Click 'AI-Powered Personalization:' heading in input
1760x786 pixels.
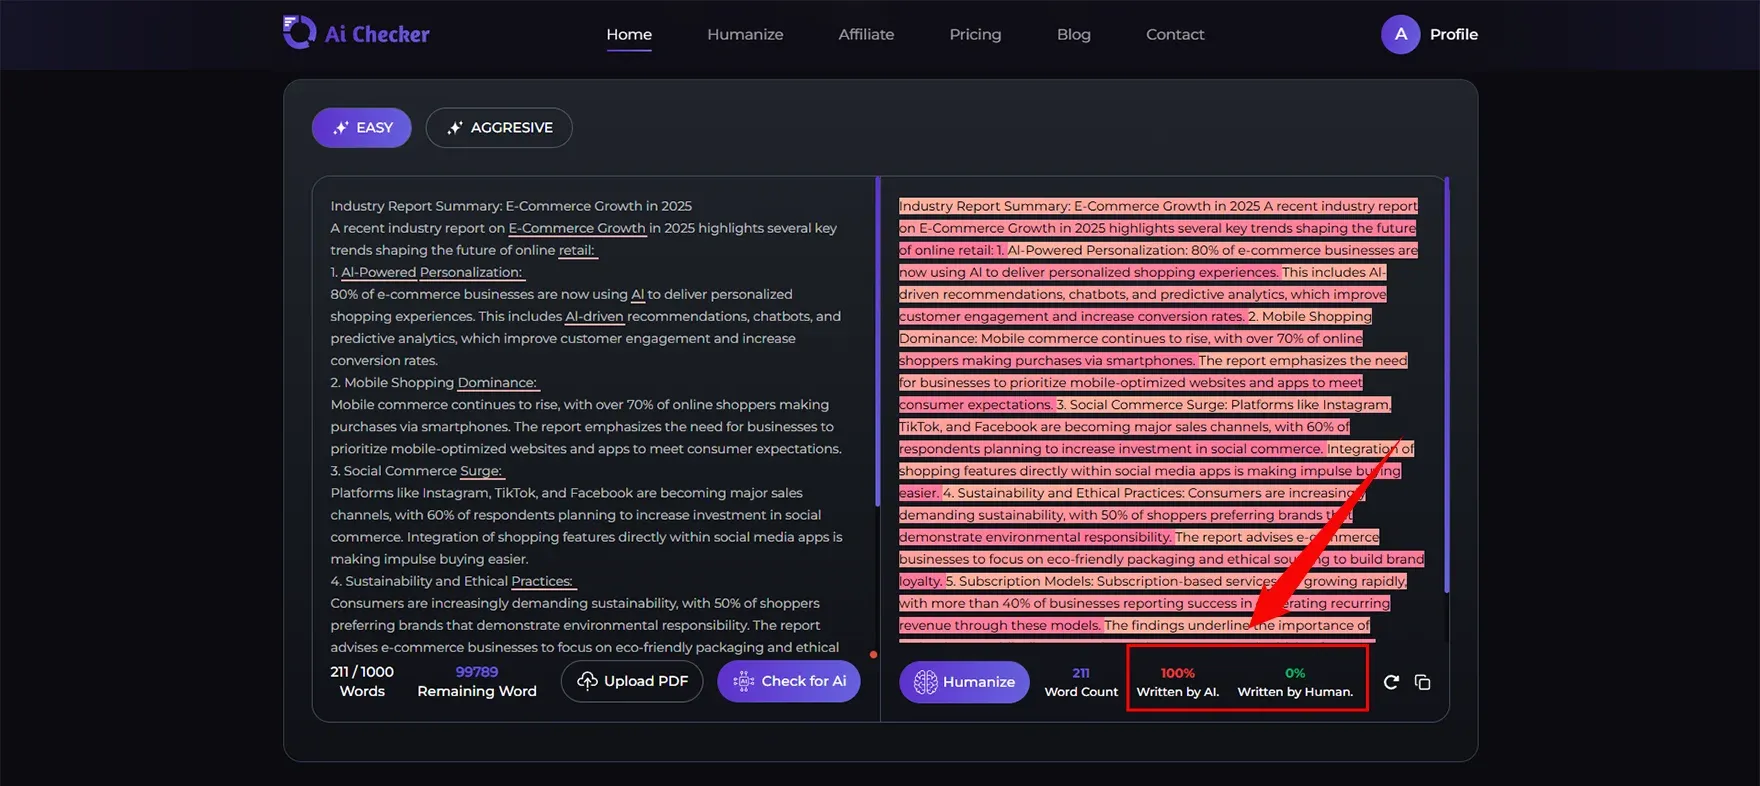[431, 272]
